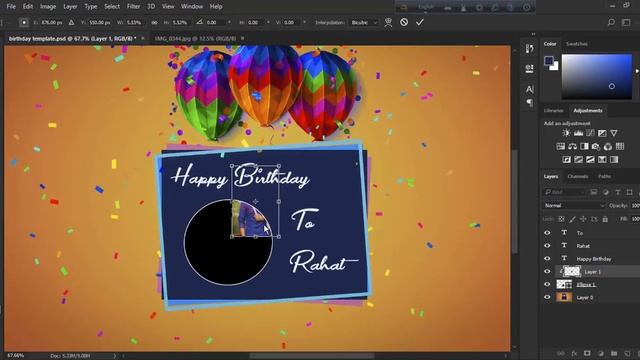Select the Ellipse 1 layer name
Viewport: 640px width, 360px height.
(586, 284)
